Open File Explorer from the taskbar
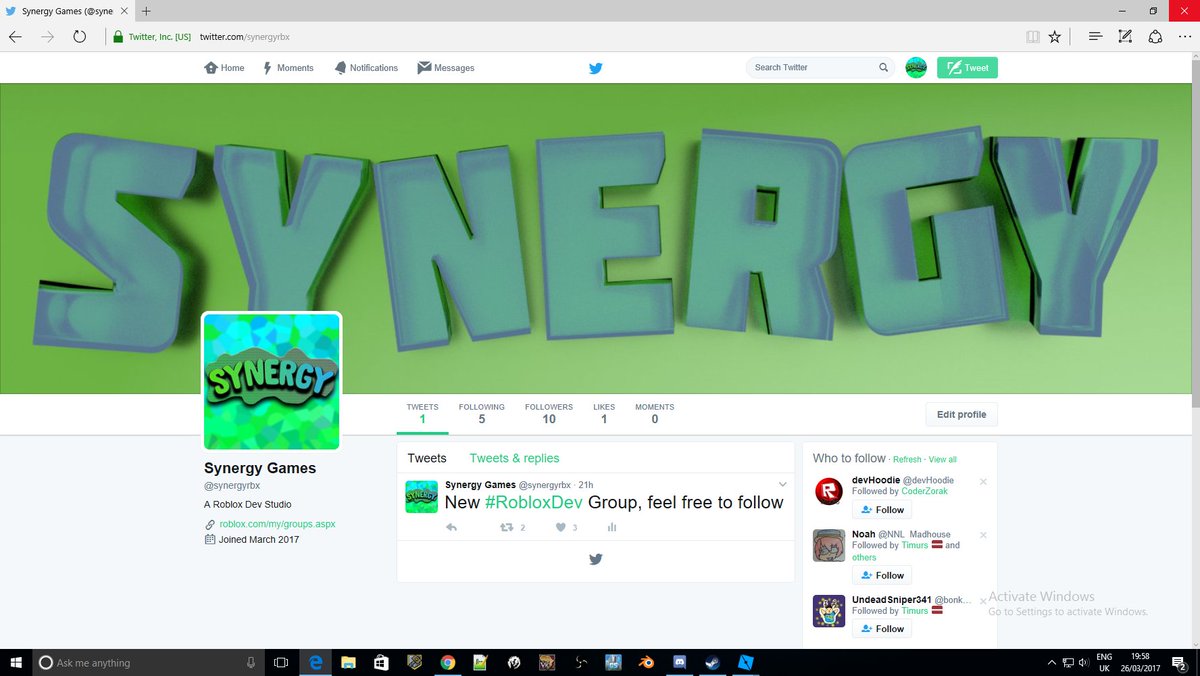This screenshot has width=1200, height=676. 348,662
